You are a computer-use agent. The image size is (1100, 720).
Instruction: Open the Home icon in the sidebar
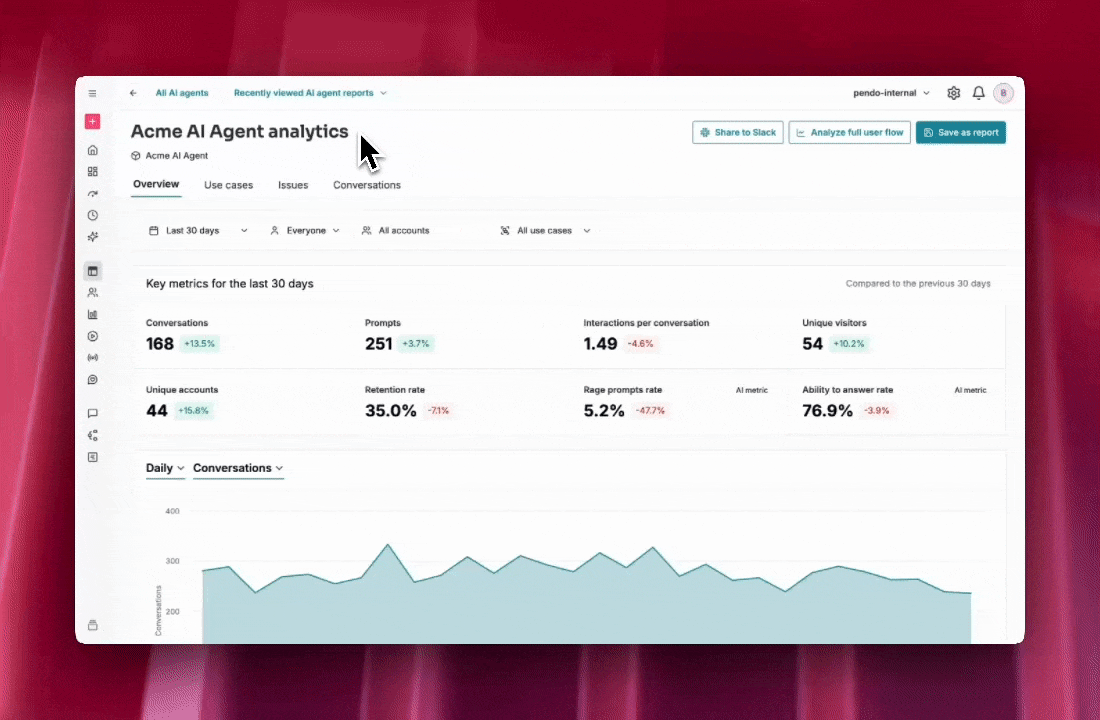[92, 150]
